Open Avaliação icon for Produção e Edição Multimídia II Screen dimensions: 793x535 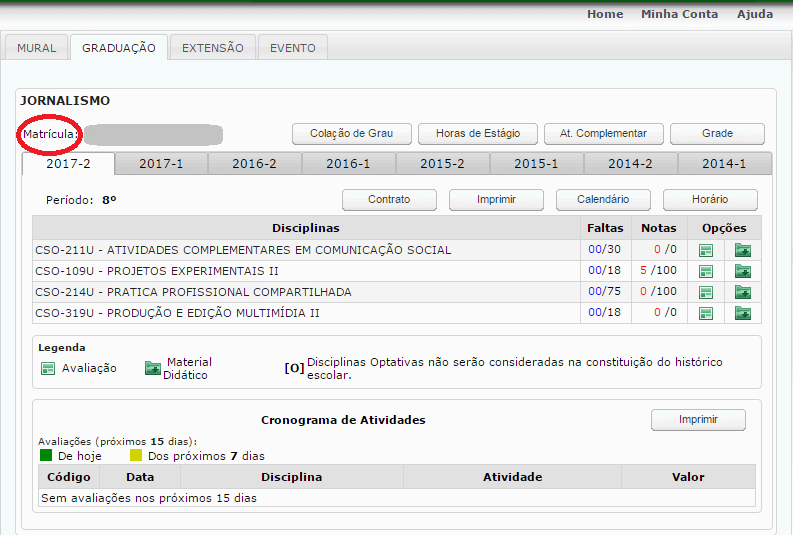706,313
